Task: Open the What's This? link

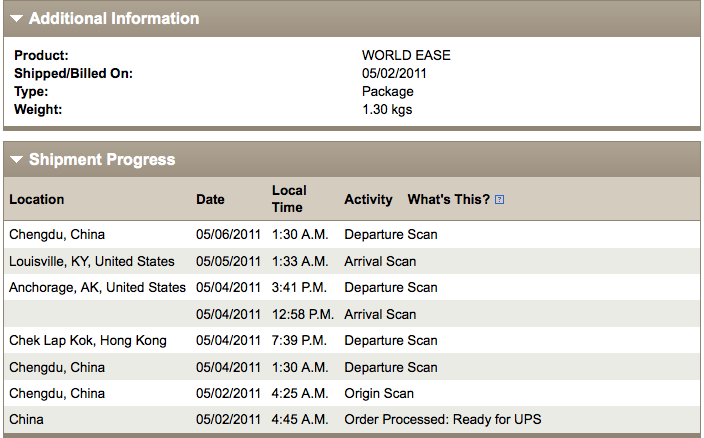Action: [448, 199]
